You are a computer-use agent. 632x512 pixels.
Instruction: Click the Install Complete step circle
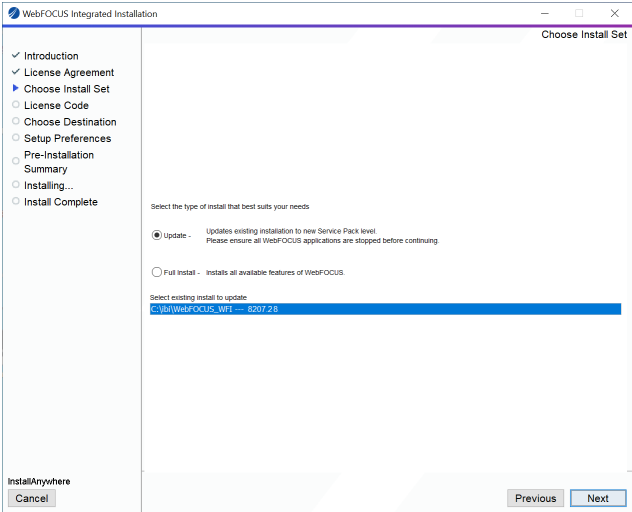tap(16, 201)
